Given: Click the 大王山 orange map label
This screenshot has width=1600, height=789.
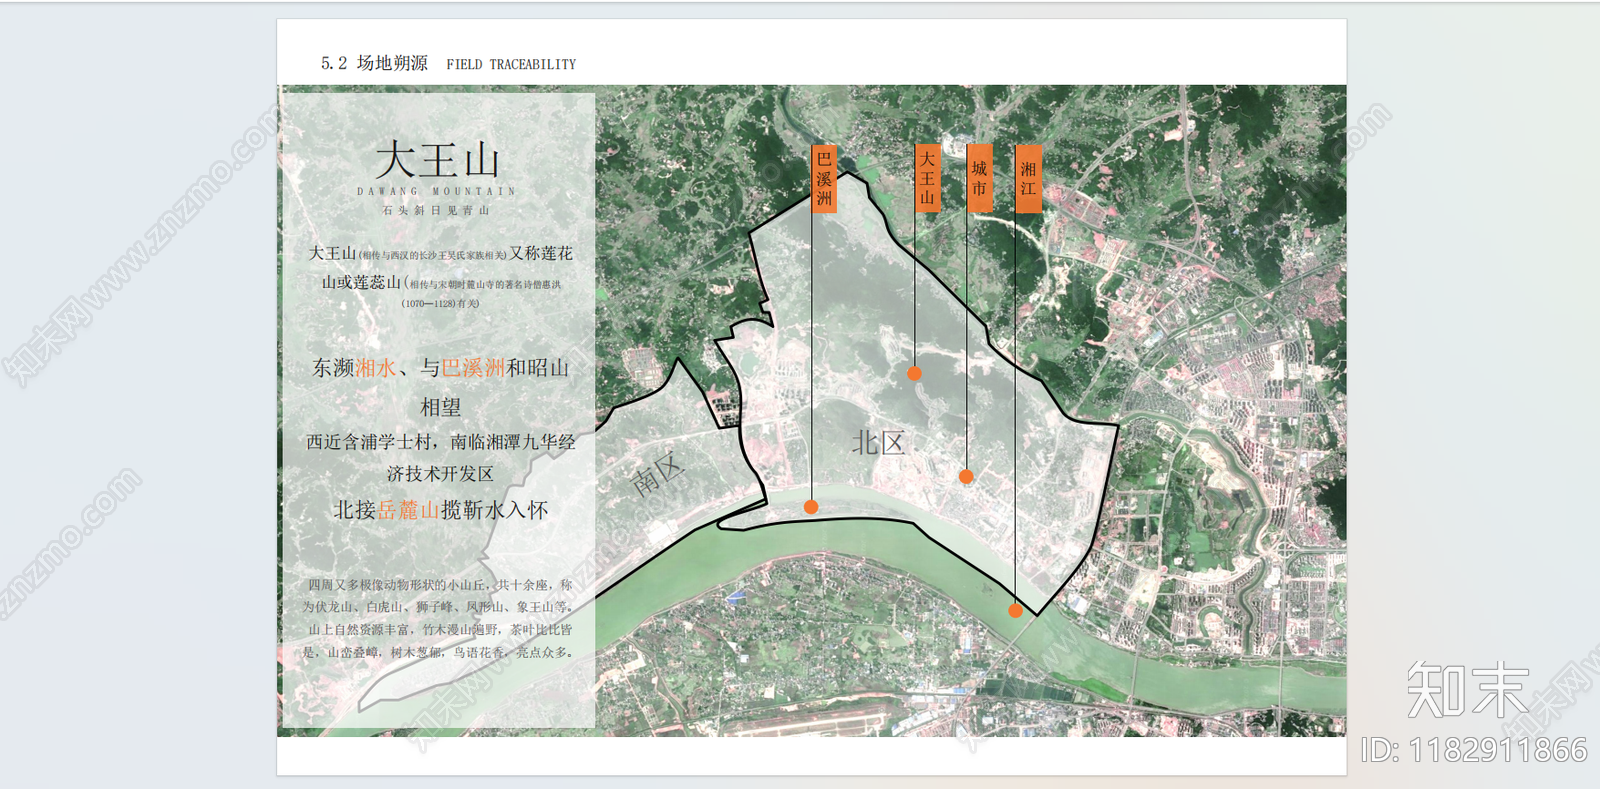Looking at the screenshot, I should click(x=927, y=178).
